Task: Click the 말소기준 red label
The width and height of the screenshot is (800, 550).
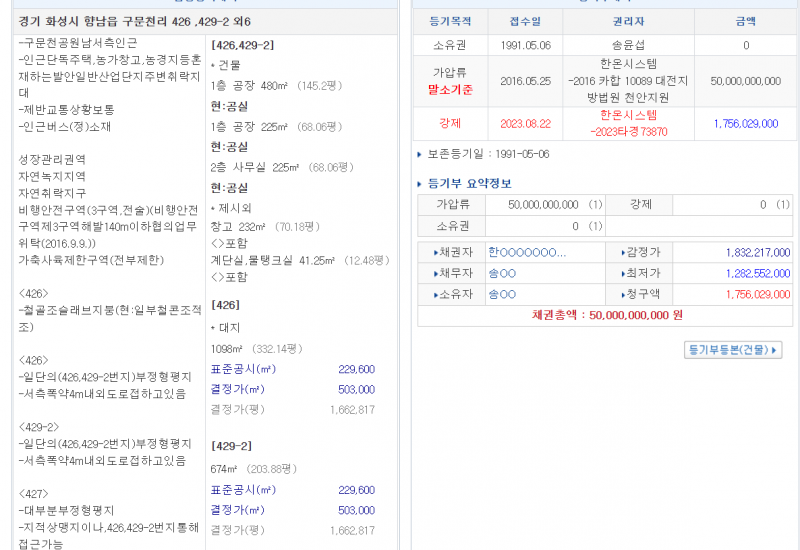Action: [449, 90]
